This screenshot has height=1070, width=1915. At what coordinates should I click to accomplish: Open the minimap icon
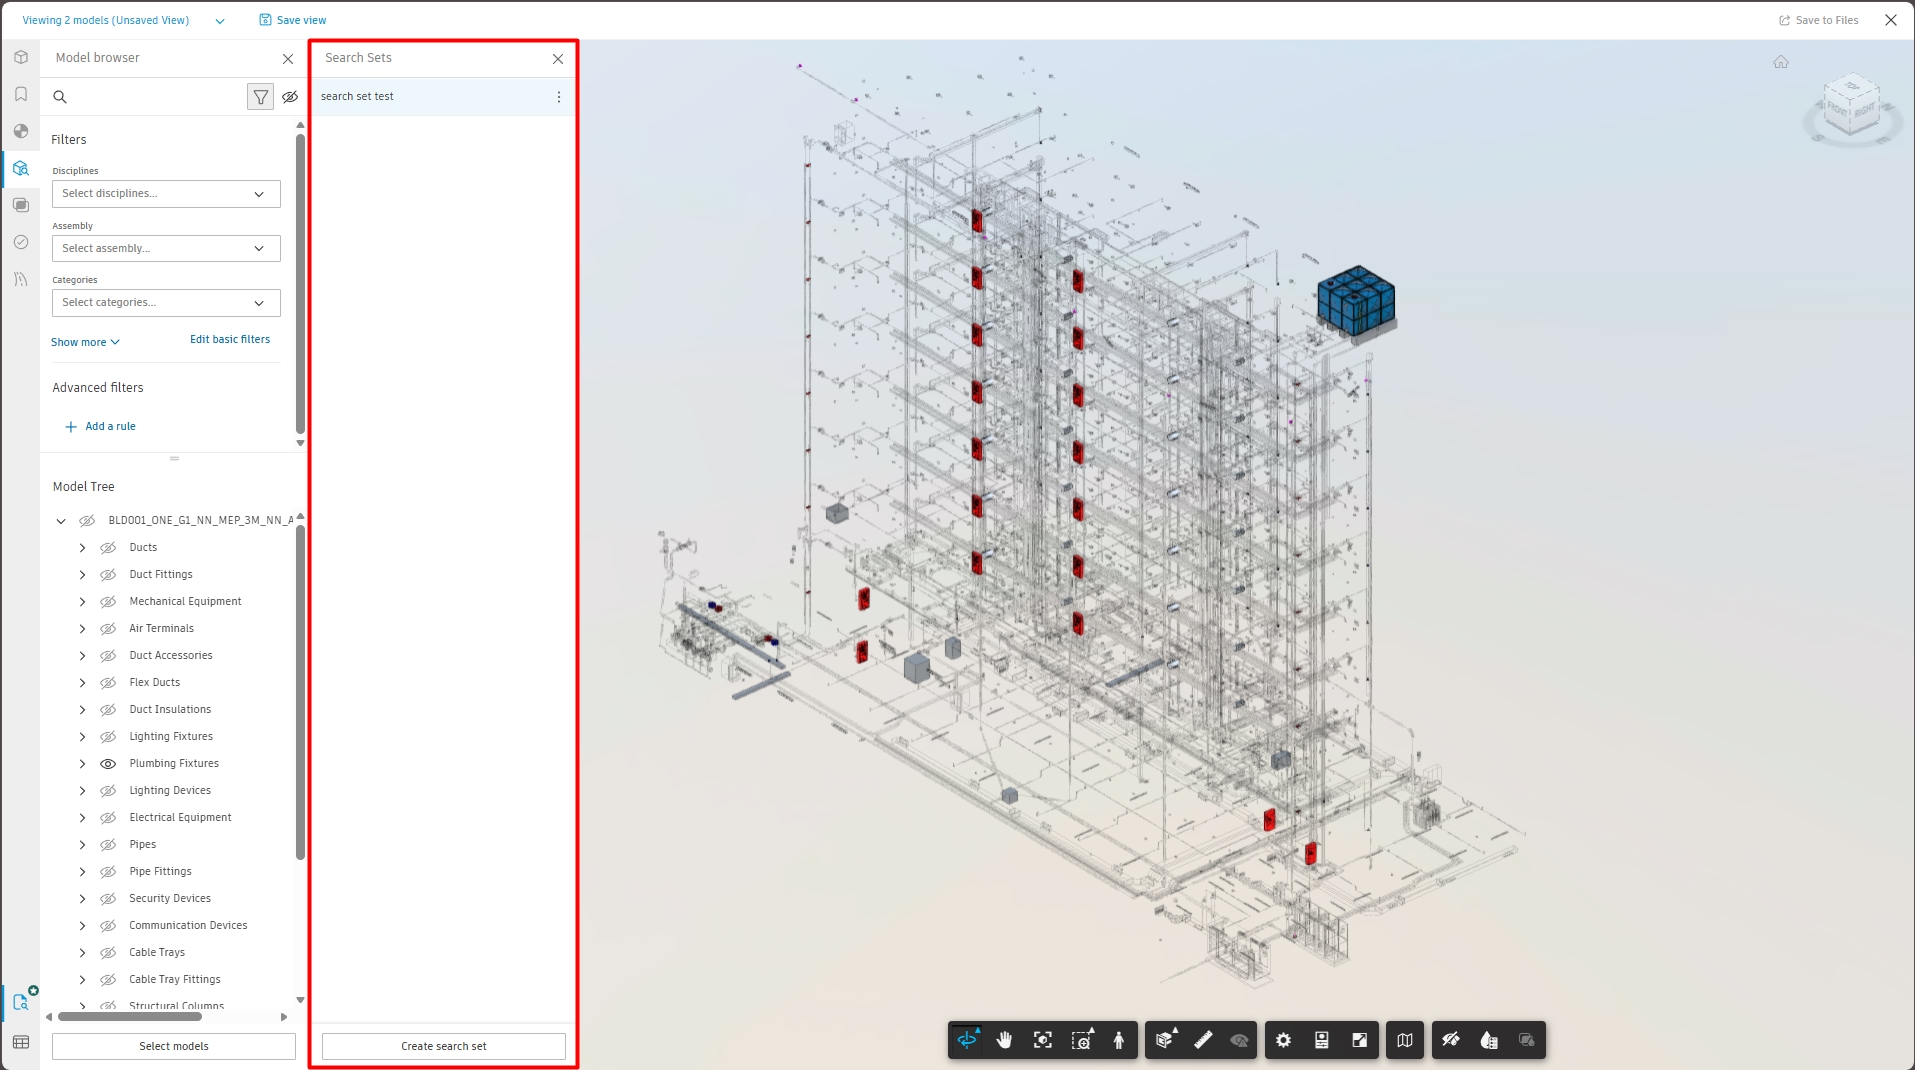(1405, 1040)
